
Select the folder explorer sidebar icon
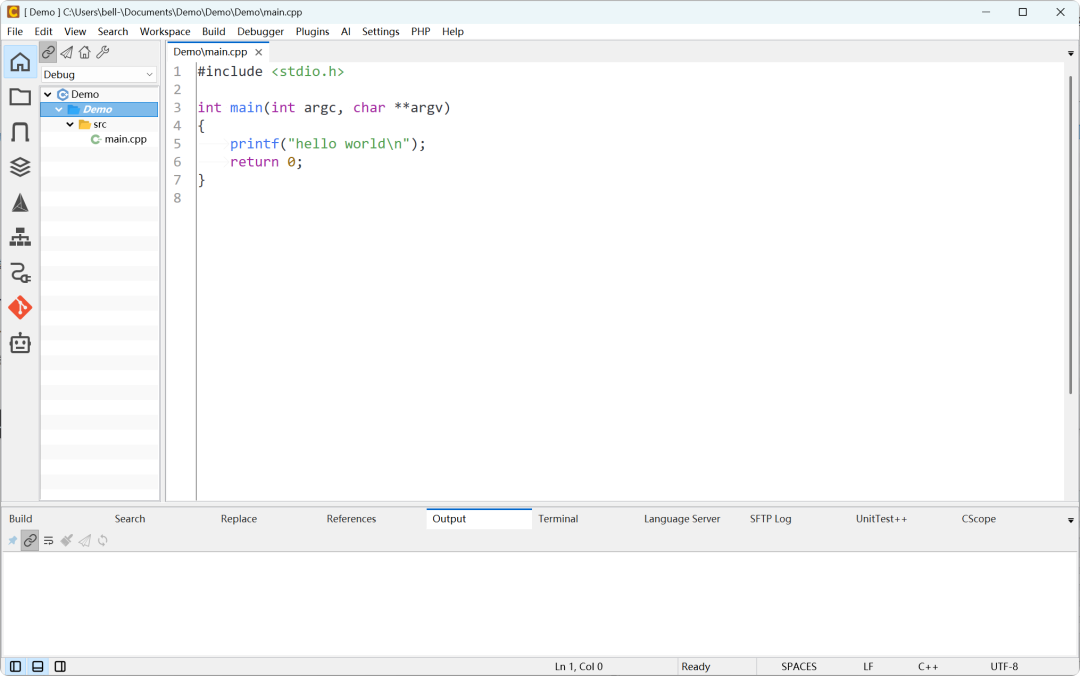tap(20, 97)
